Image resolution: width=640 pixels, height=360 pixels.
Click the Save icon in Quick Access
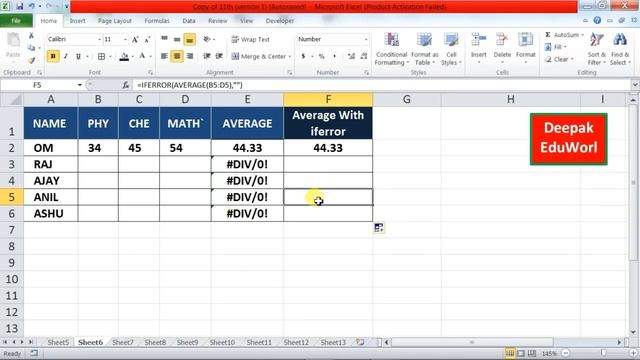tap(19, 6)
